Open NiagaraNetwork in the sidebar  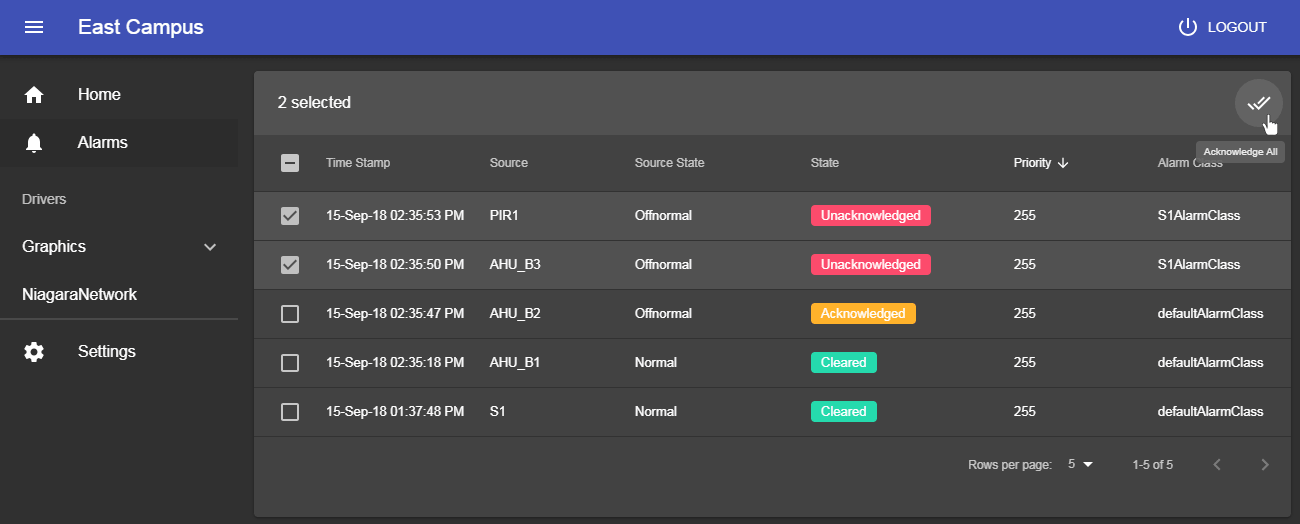[x=79, y=295]
